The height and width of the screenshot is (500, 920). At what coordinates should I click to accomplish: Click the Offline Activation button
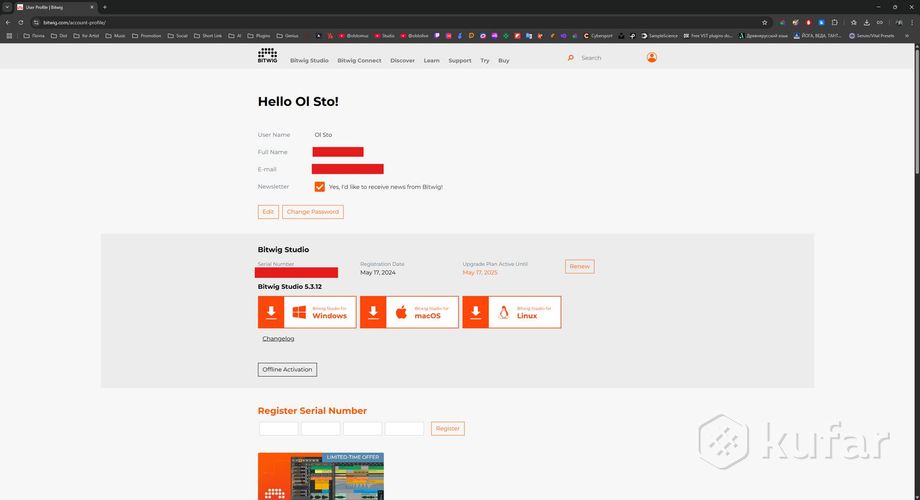point(288,370)
